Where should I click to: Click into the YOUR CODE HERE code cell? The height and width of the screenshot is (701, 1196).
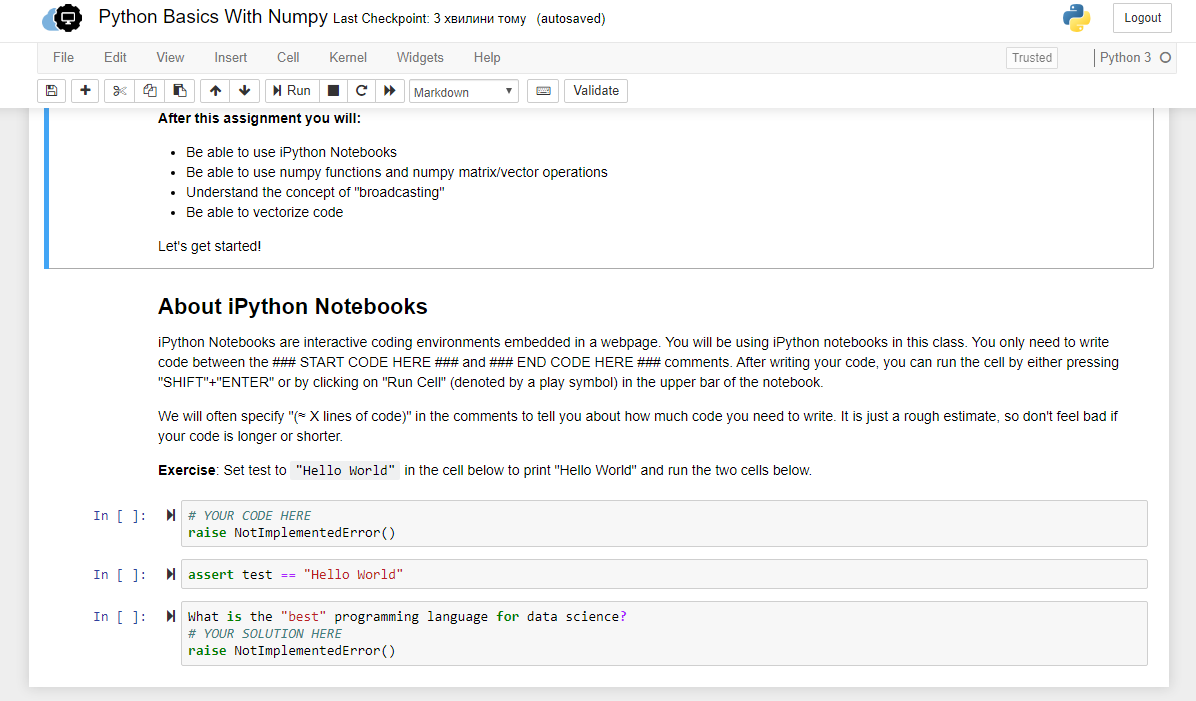click(664, 524)
